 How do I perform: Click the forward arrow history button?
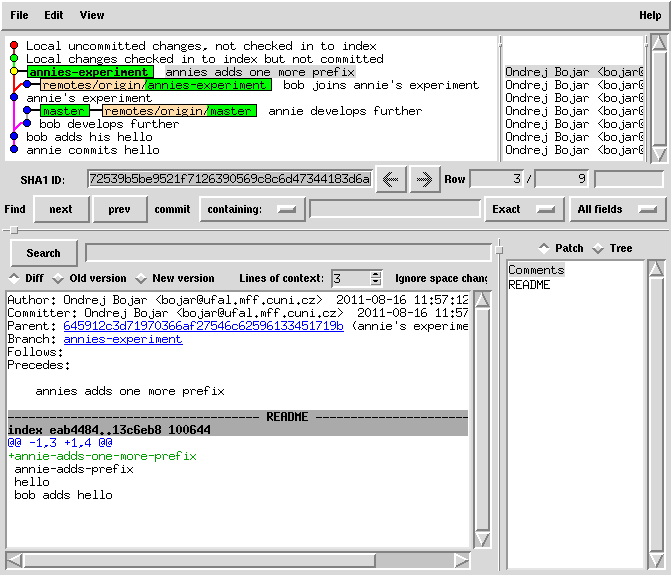click(424, 179)
